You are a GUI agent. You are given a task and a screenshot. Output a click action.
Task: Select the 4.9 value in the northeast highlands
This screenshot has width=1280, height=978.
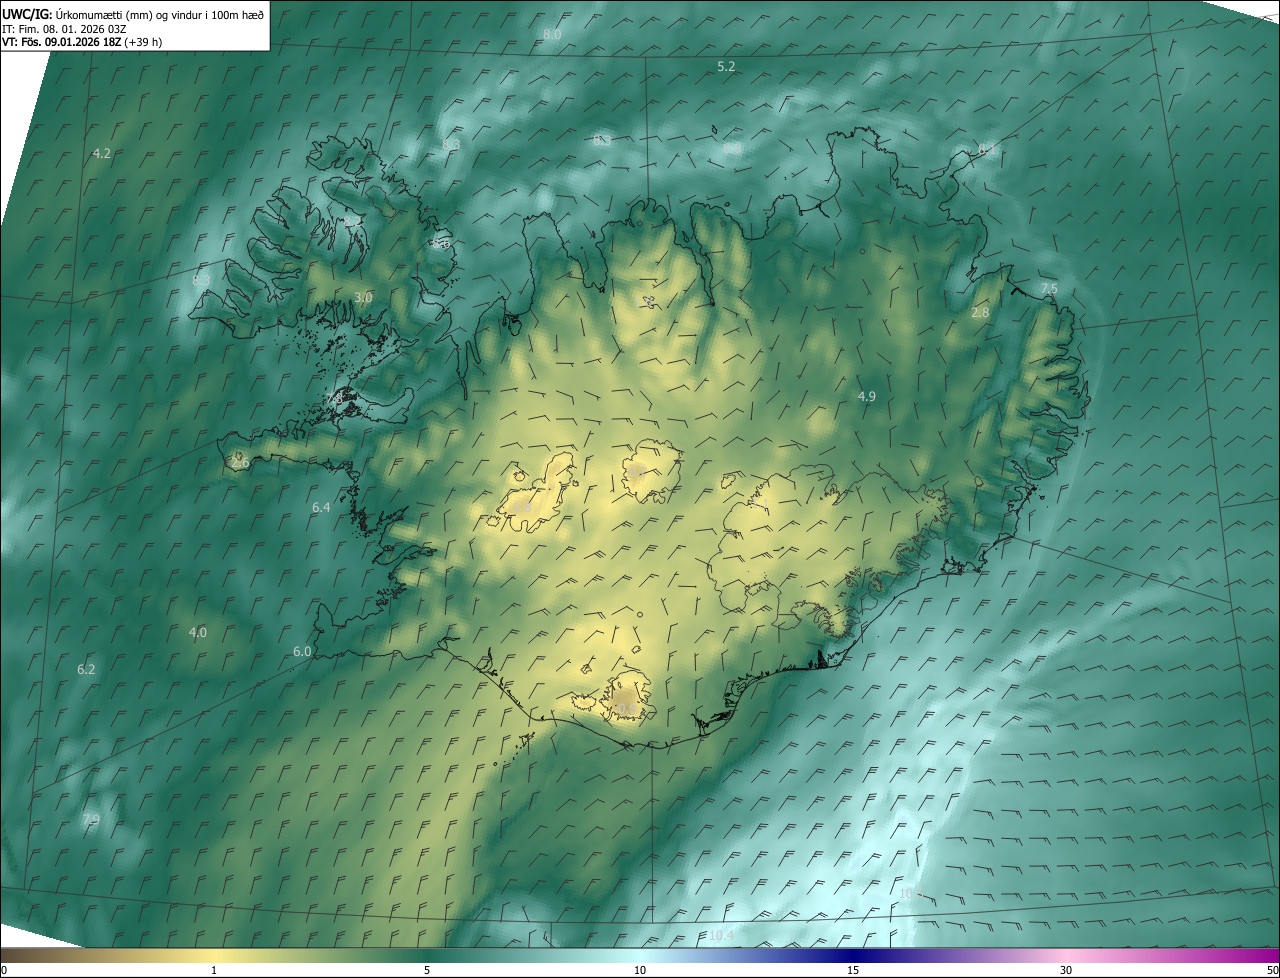pyautogui.click(x=866, y=396)
